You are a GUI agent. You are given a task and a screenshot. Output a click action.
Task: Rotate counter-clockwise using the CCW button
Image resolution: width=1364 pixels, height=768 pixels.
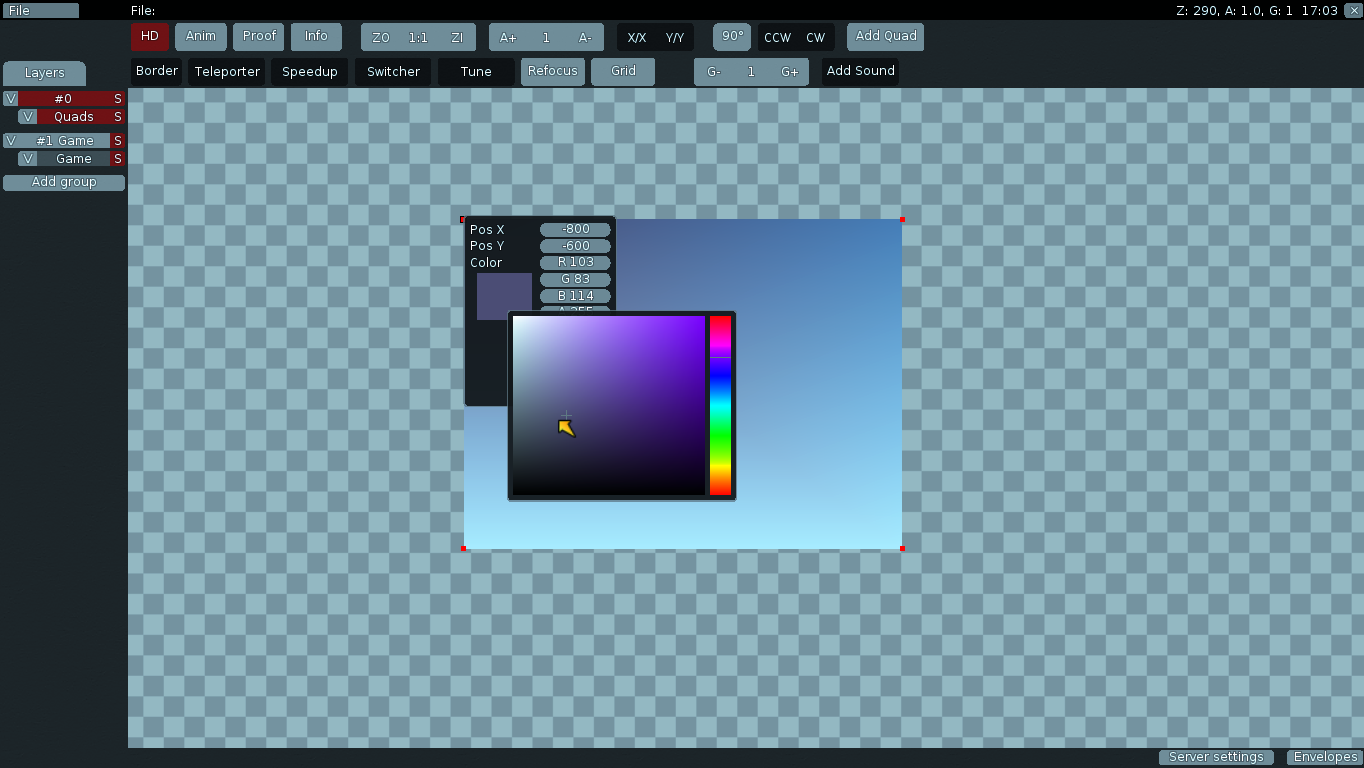(x=777, y=38)
